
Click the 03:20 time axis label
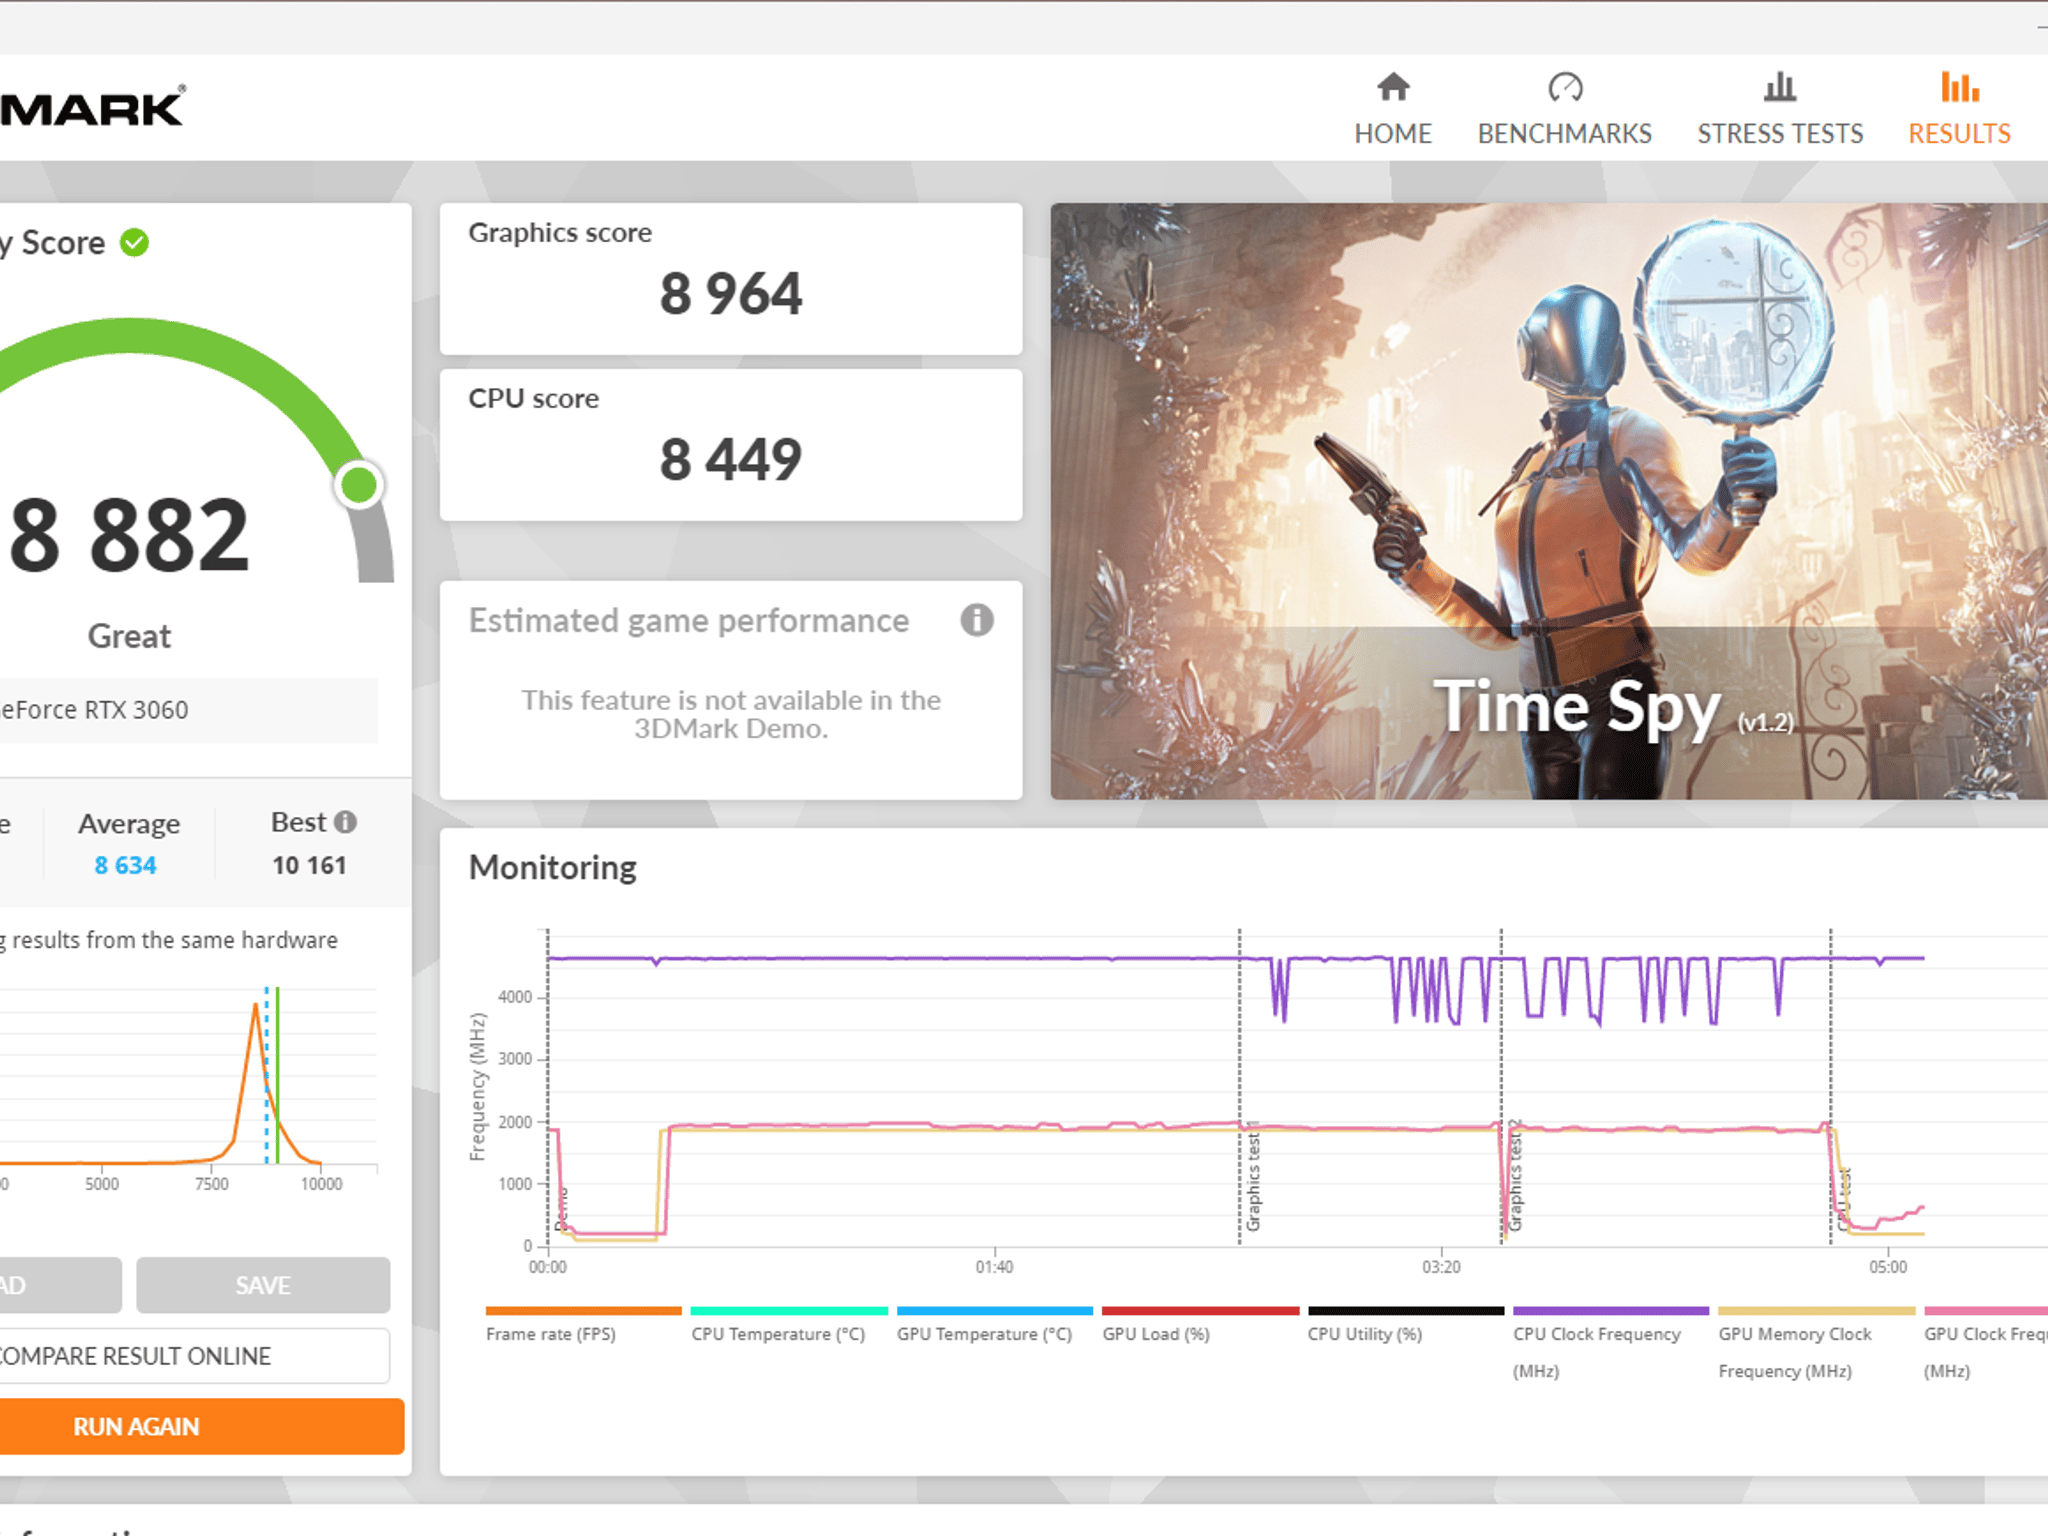pos(1441,1267)
